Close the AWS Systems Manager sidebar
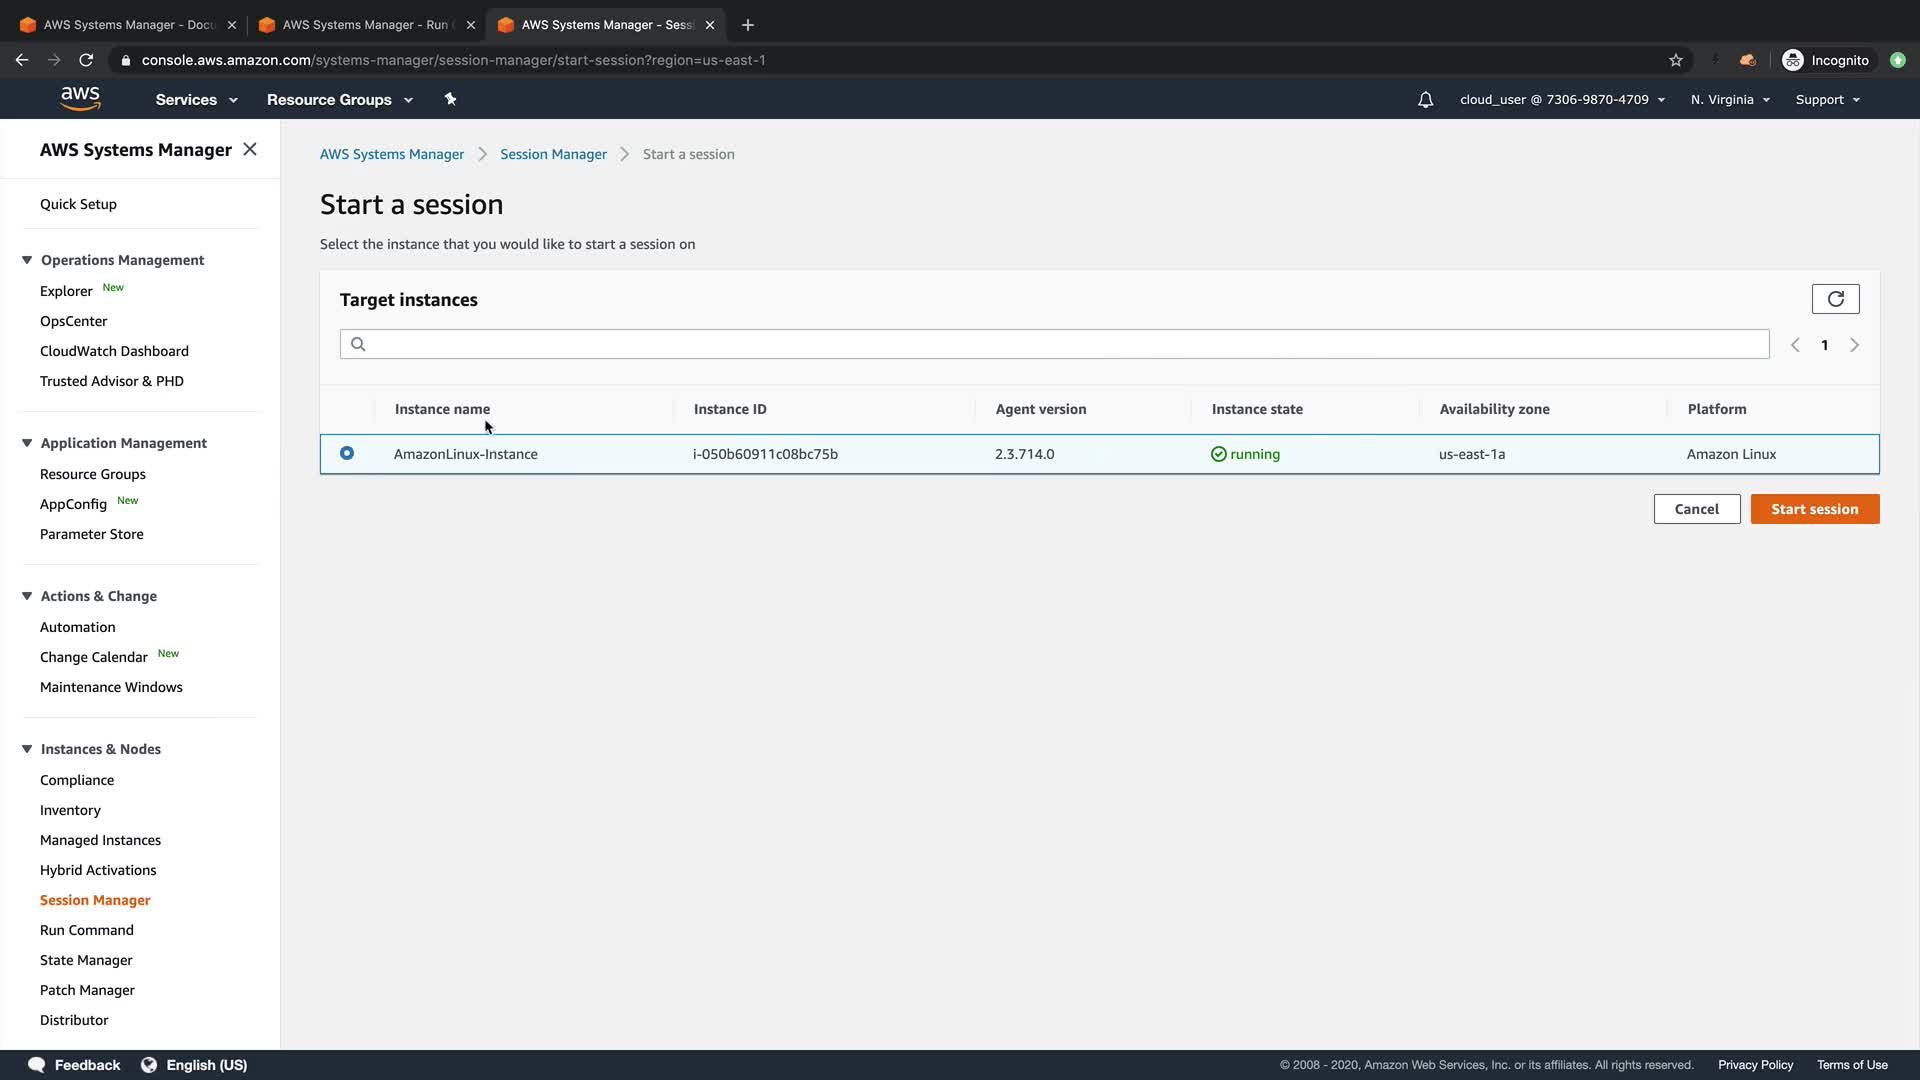The height and width of the screenshot is (1080, 1920). click(x=250, y=149)
